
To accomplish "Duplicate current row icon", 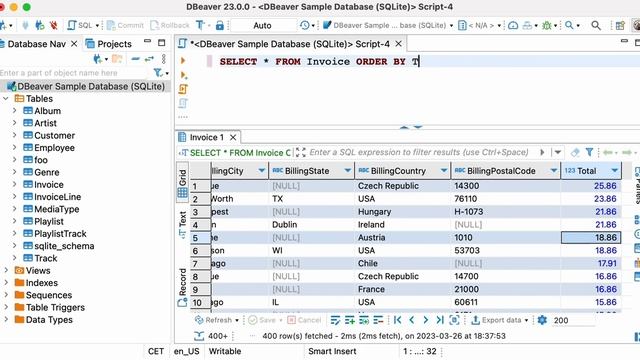I will [364, 320].
